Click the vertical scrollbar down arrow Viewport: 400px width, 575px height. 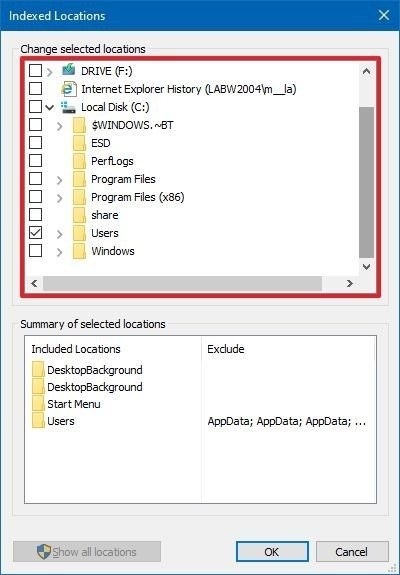coord(366,267)
